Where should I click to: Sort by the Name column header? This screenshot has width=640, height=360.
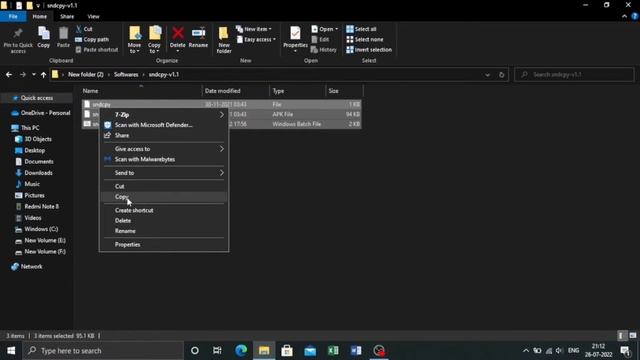click(x=141, y=91)
